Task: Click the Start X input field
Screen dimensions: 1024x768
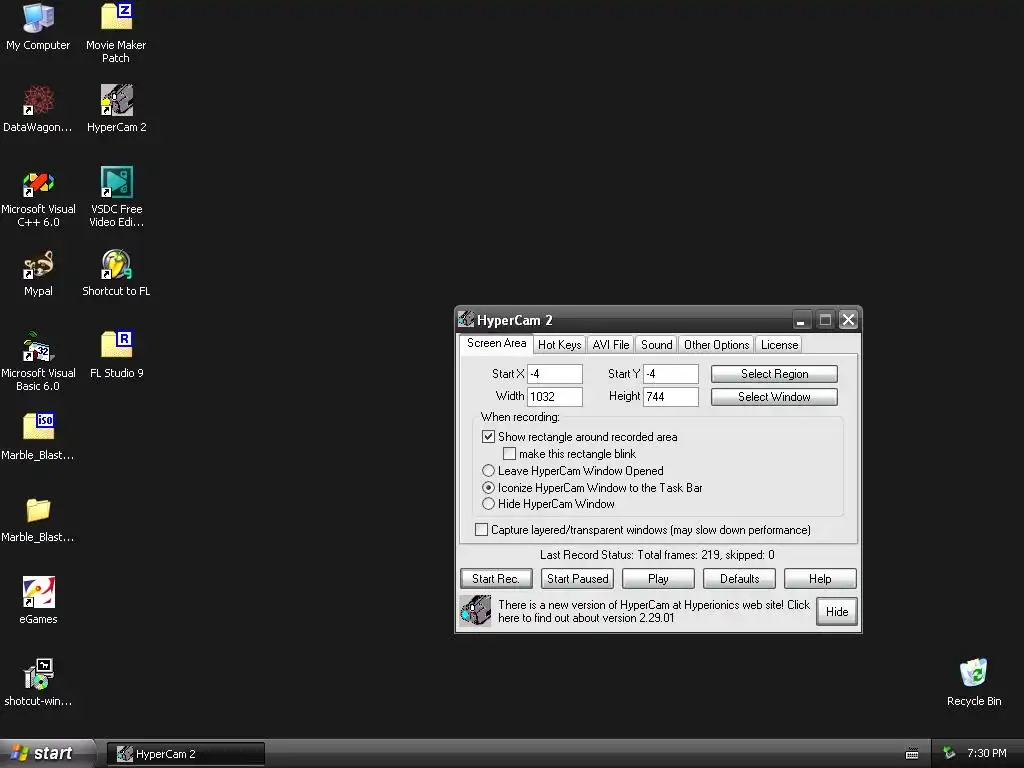Action: (555, 374)
